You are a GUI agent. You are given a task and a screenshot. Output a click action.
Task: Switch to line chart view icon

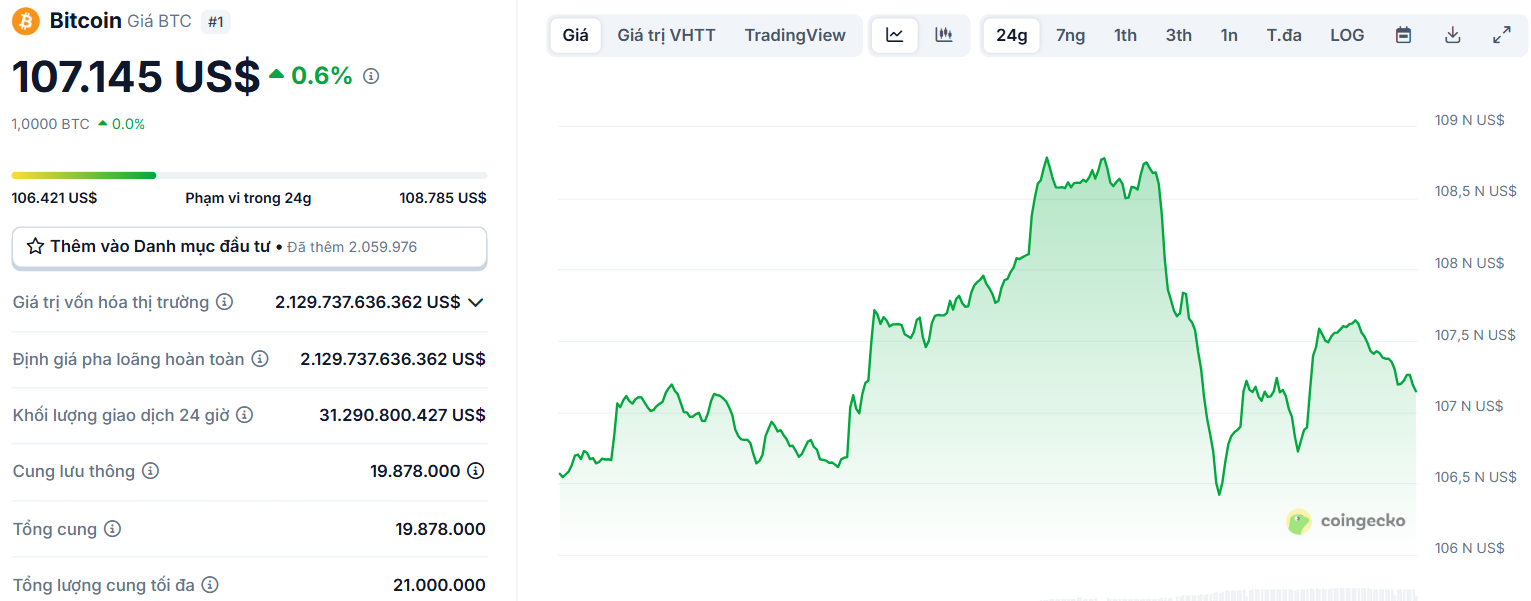pyautogui.click(x=895, y=35)
